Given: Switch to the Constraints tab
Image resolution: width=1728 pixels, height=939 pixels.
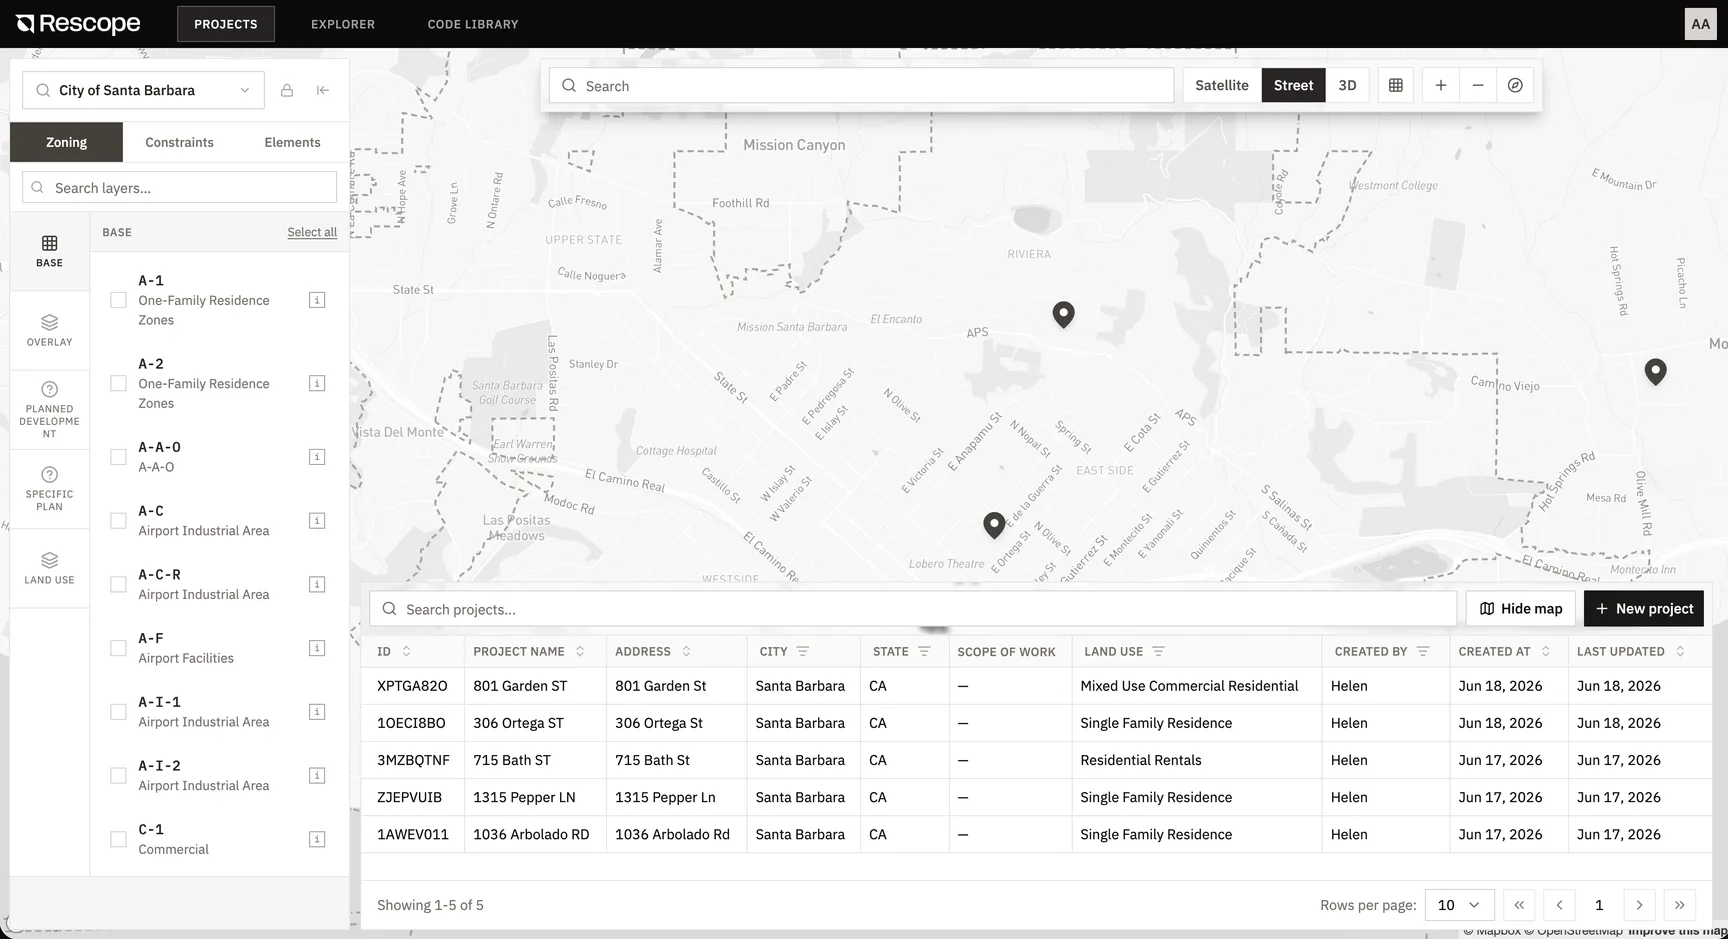Looking at the screenshot, I should coord(179,142).
